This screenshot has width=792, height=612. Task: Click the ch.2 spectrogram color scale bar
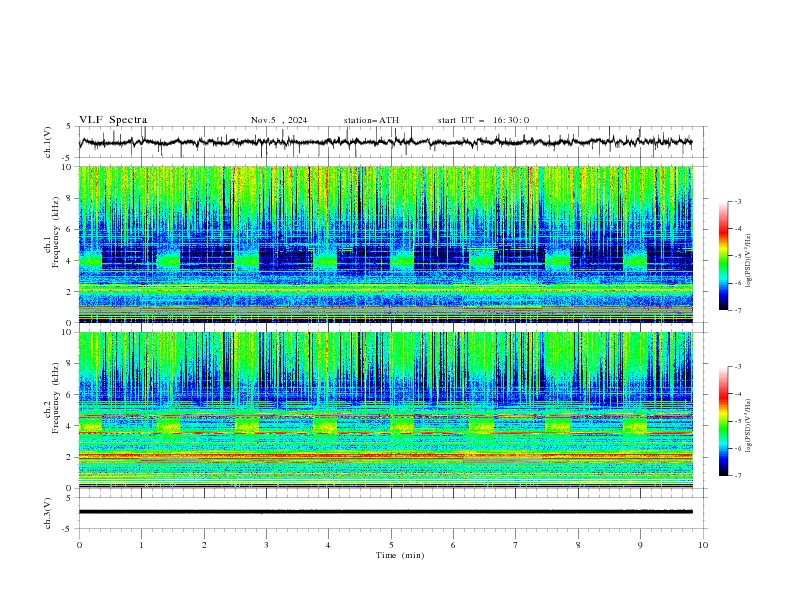click(x=723, y=421)
